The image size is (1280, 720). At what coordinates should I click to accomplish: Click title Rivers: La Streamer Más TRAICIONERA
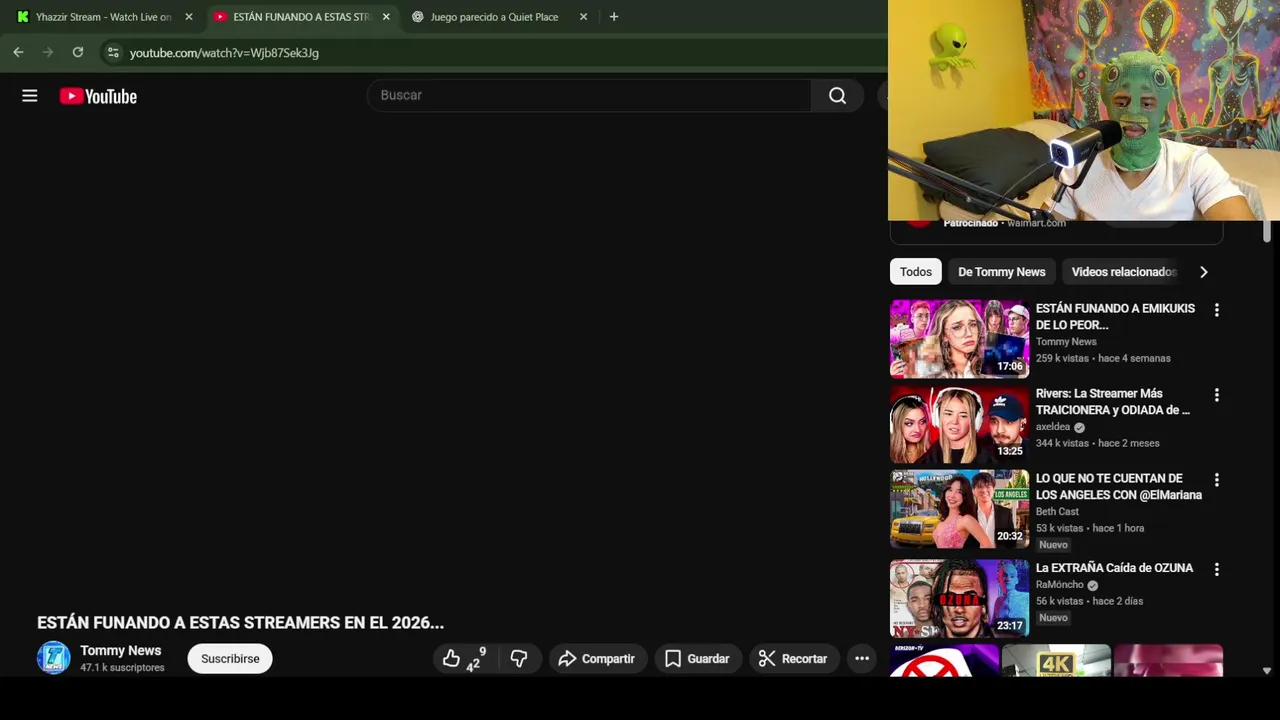tap(1113, 402)
